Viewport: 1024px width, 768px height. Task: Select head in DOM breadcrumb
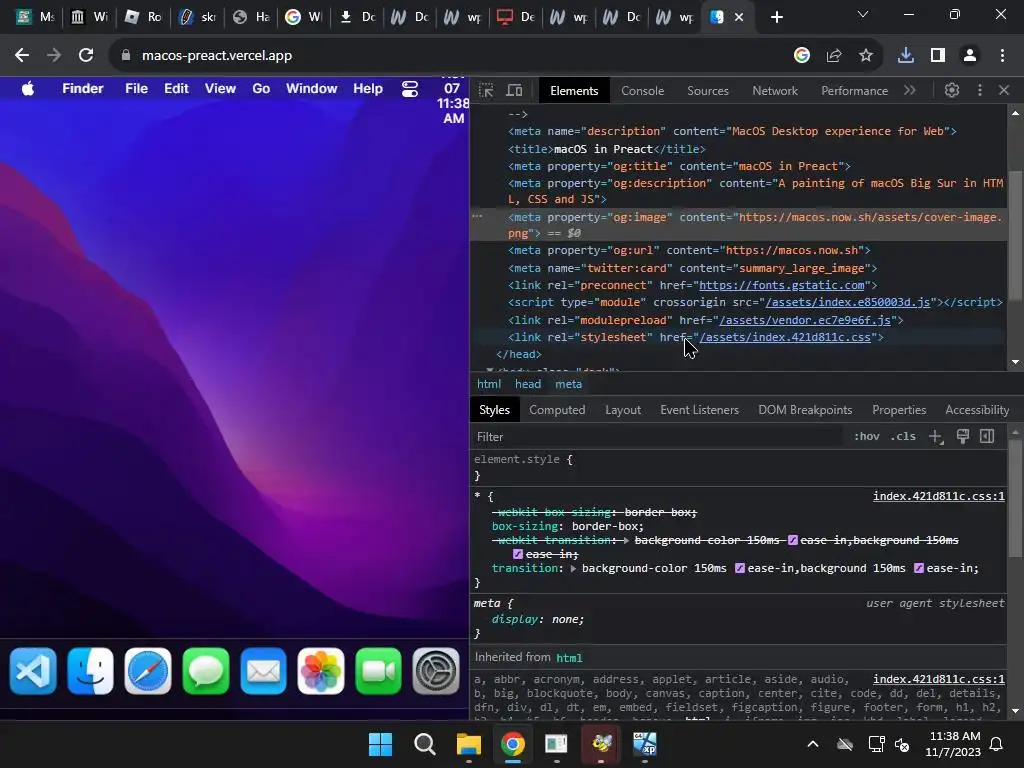click(x=528, y=384)
